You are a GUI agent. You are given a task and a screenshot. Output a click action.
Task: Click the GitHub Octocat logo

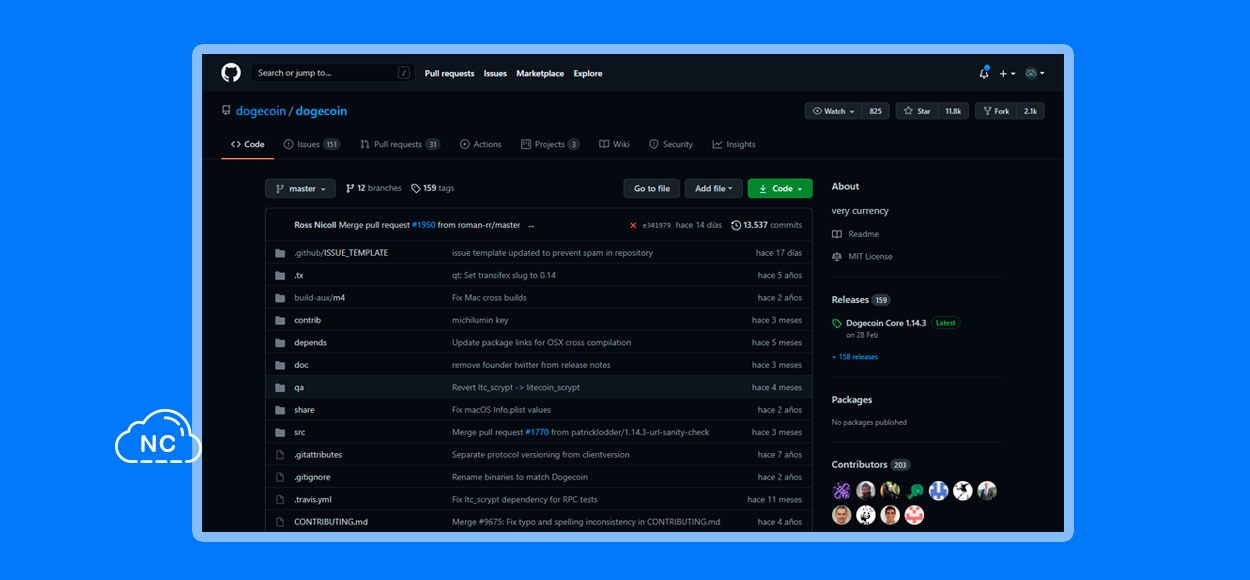tap(231, 73)
